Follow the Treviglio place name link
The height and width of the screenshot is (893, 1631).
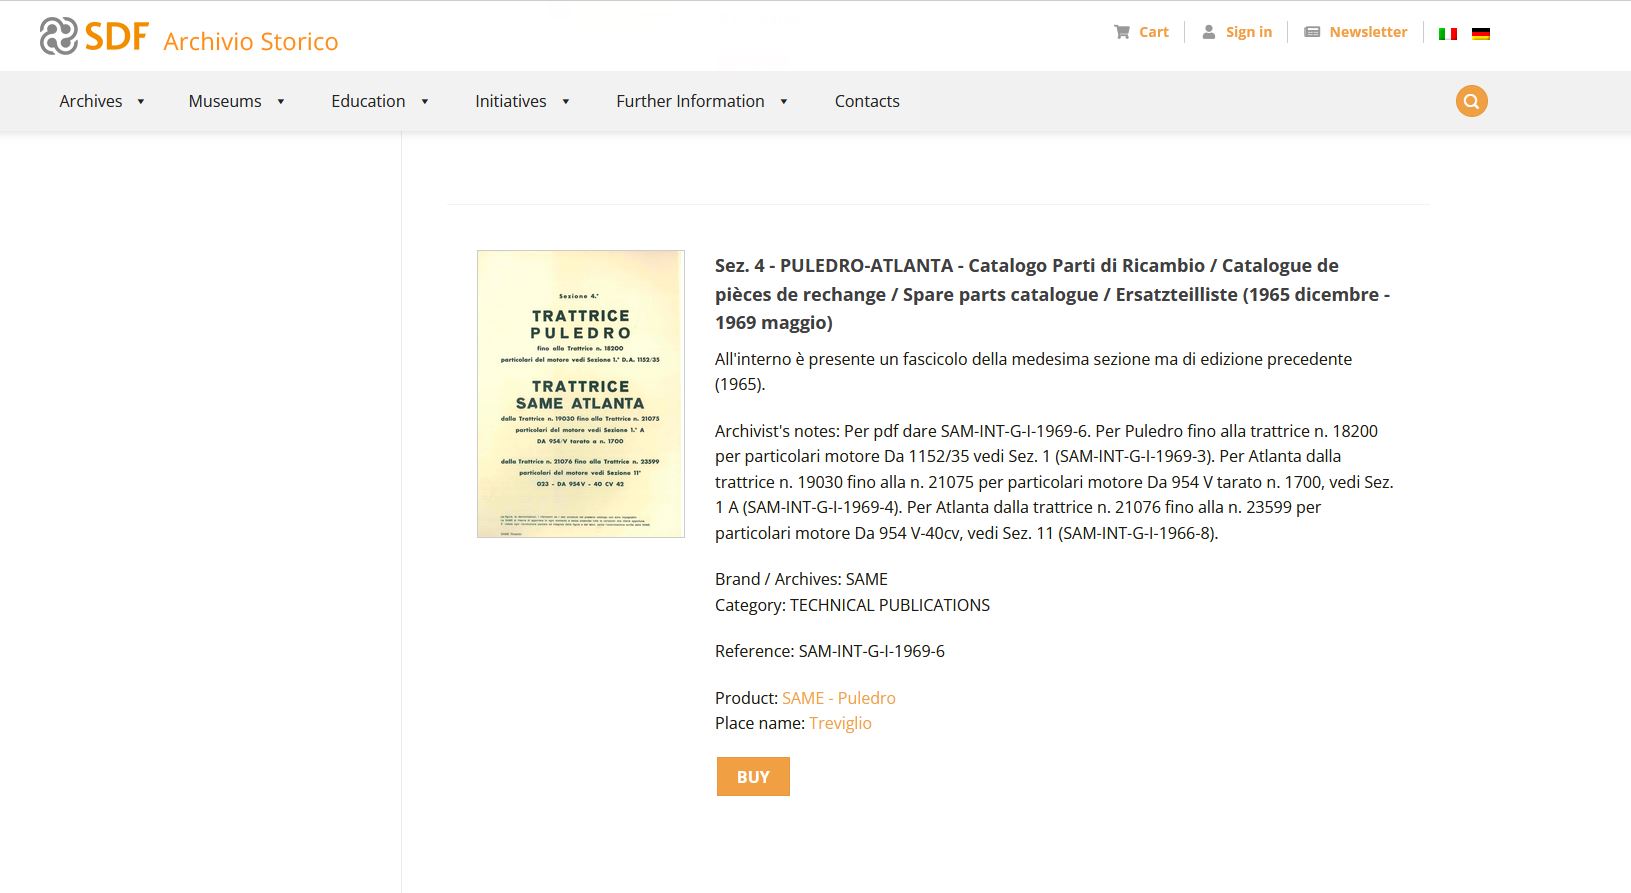(840, 723)
